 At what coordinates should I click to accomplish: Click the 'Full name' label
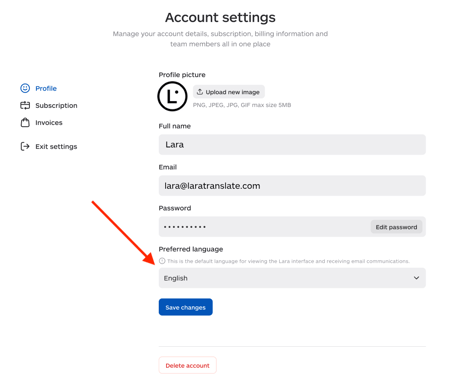(x=175, y=126)
